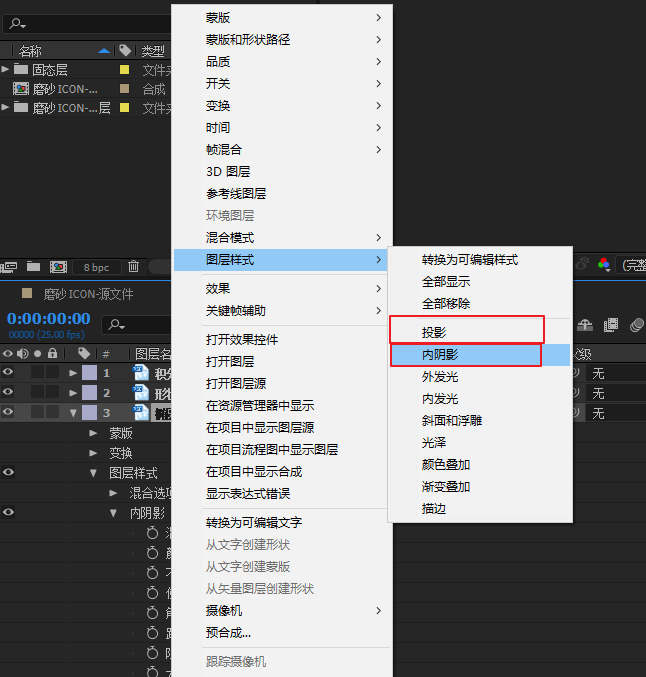Choose 全部移除 in the submenu
This screenshot has width=646, height=677.
point(479,304)
